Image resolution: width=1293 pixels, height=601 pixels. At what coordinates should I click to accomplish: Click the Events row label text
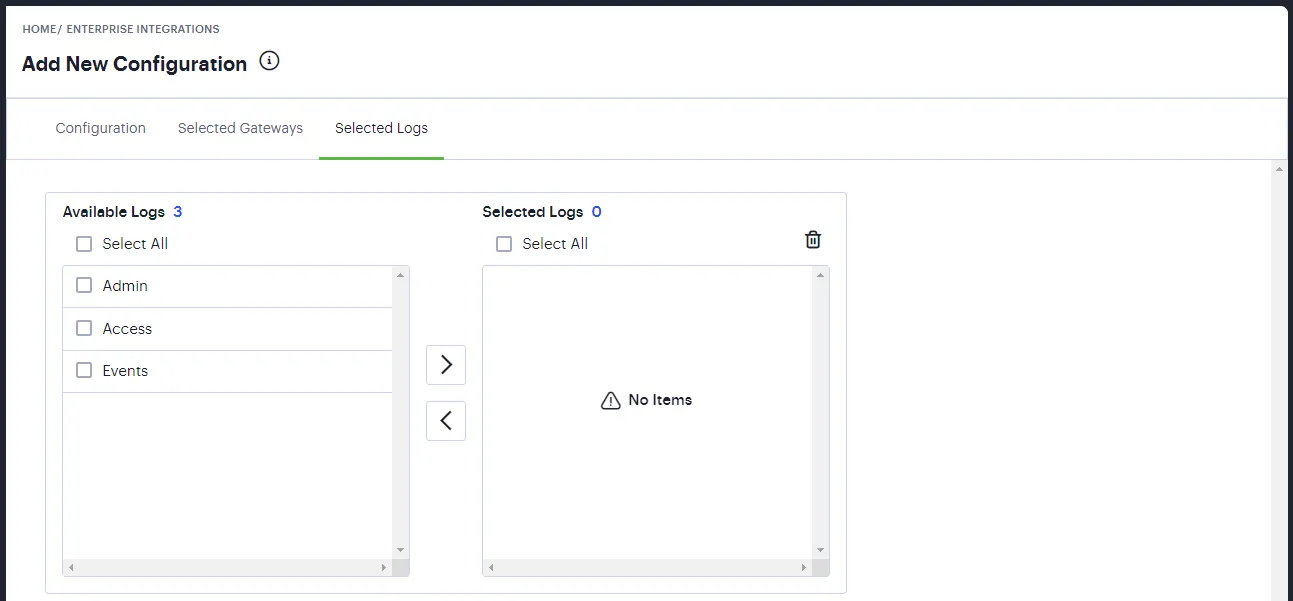click(125, 370)
